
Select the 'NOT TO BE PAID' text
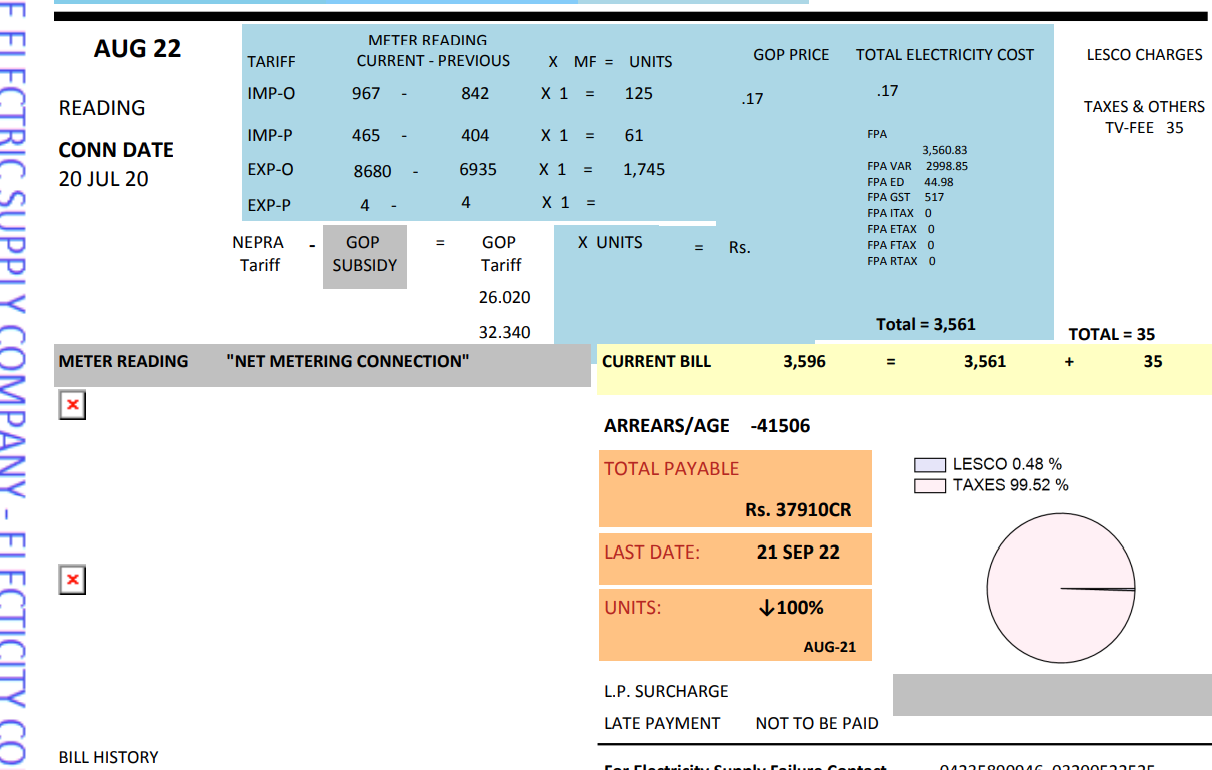click(x=817, y=723)
